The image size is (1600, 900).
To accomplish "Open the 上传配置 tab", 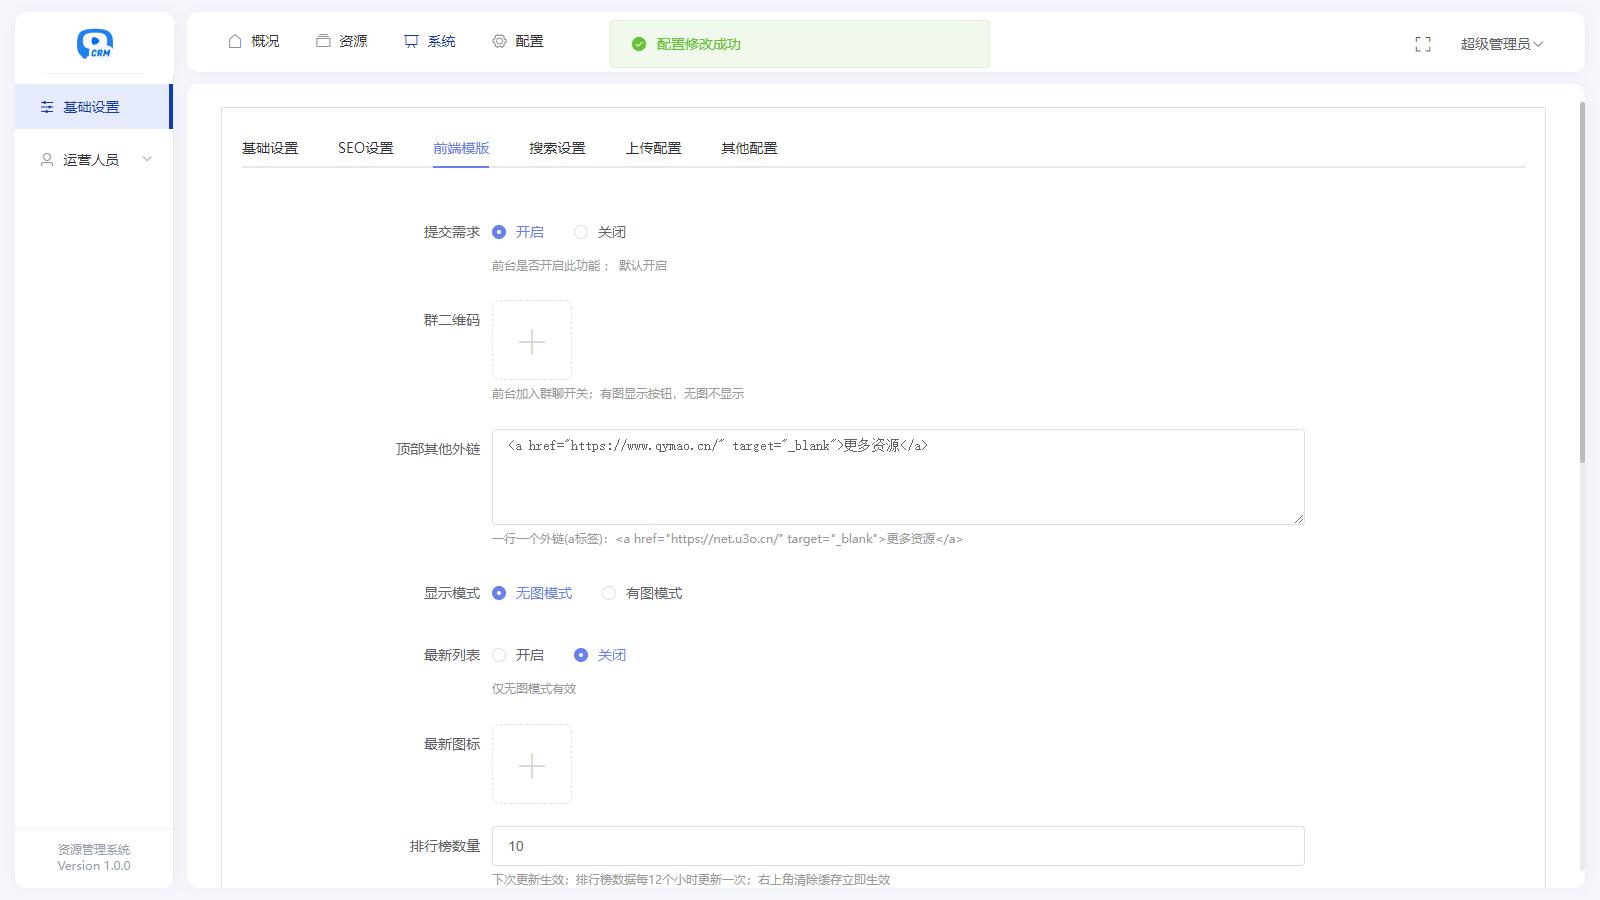I will pyautogui.click(x=653, y=148).
